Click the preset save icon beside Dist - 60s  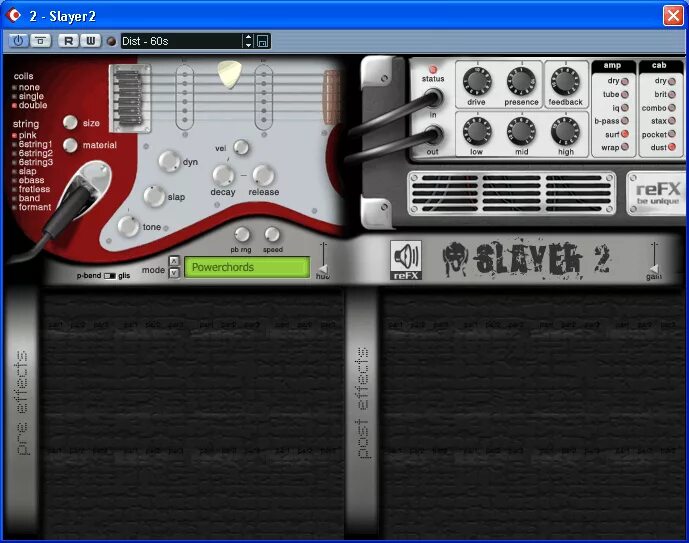[262, 41]
